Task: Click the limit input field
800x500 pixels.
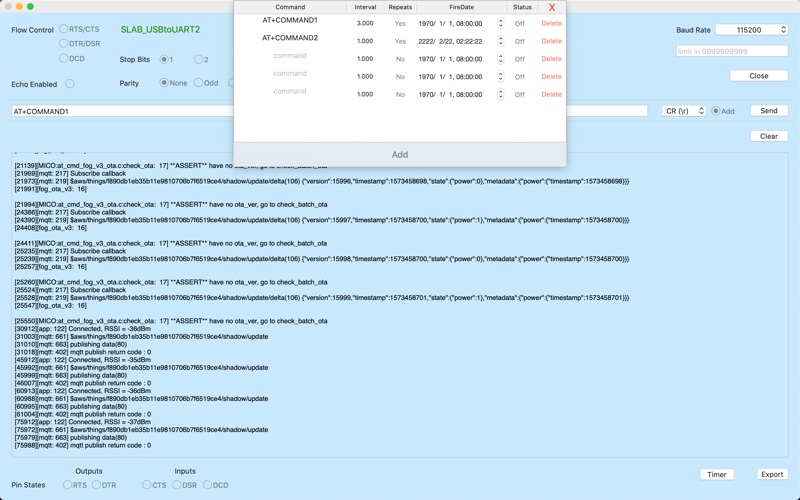Action: (732, 51)
